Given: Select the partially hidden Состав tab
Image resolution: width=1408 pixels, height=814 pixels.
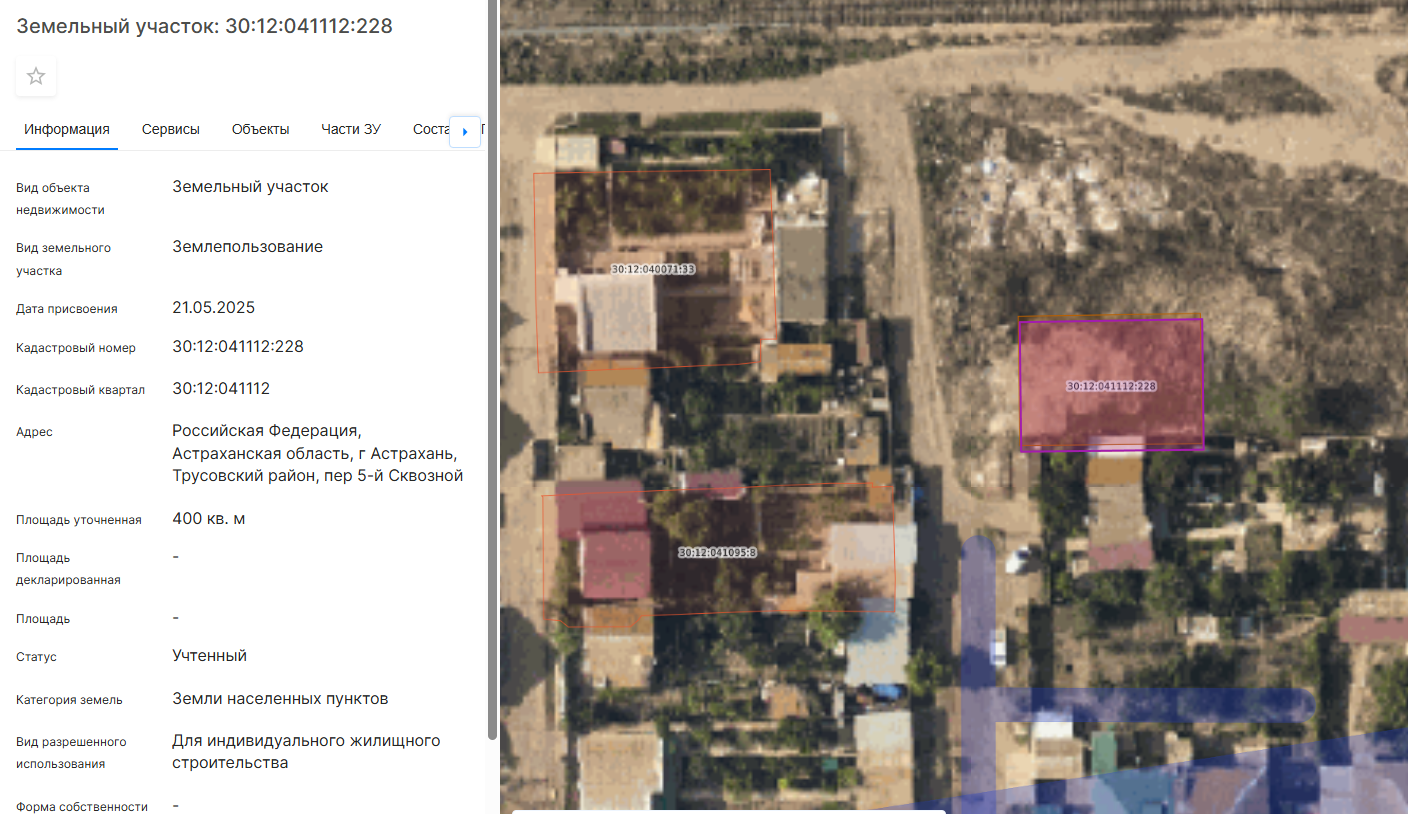Looking at the screenshot, I should click(430, 129).
